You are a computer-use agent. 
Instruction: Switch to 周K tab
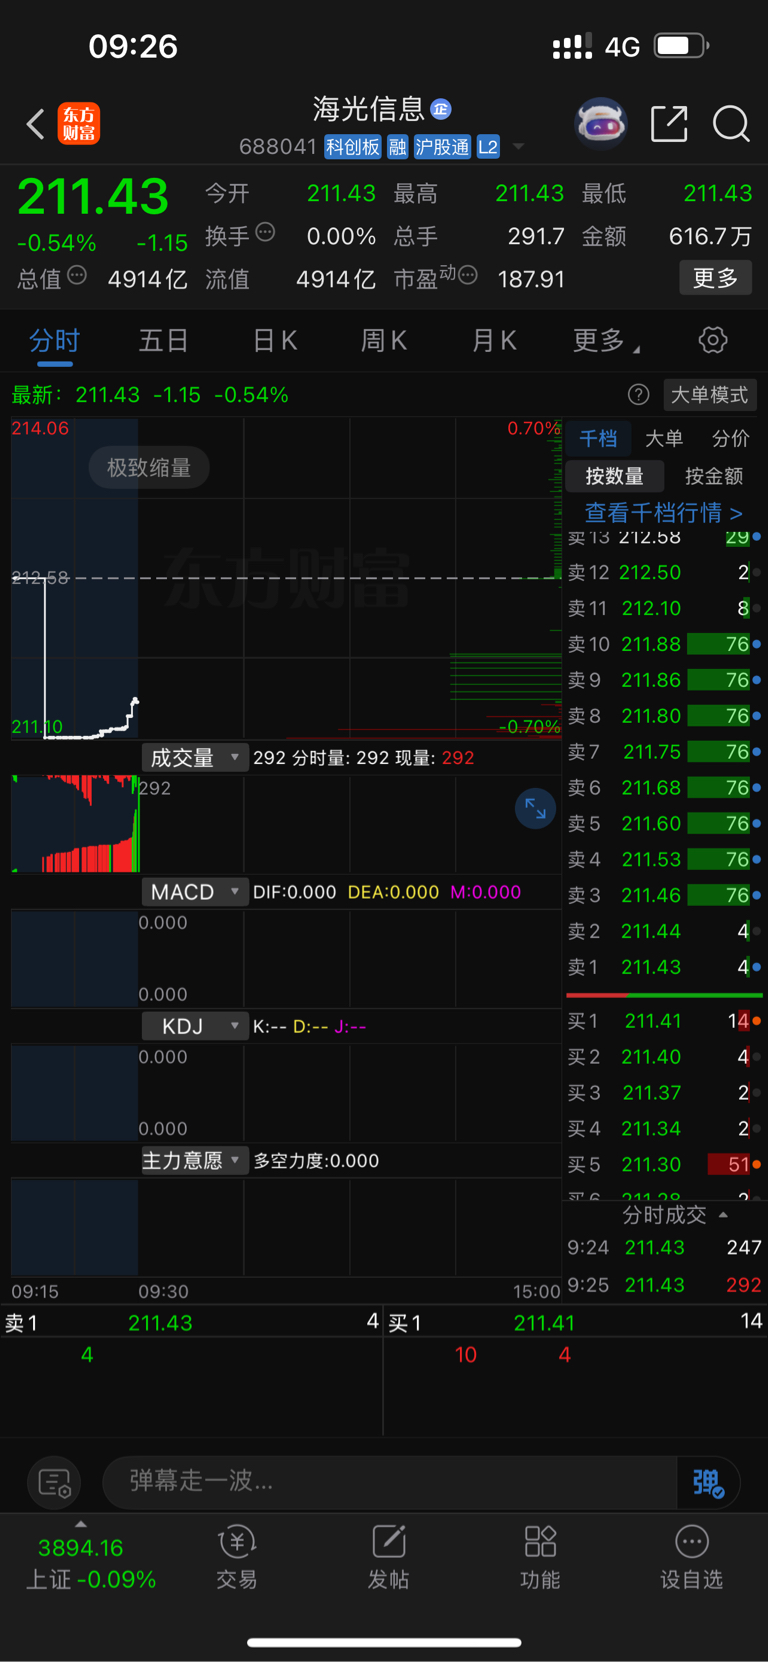point(384,341)
